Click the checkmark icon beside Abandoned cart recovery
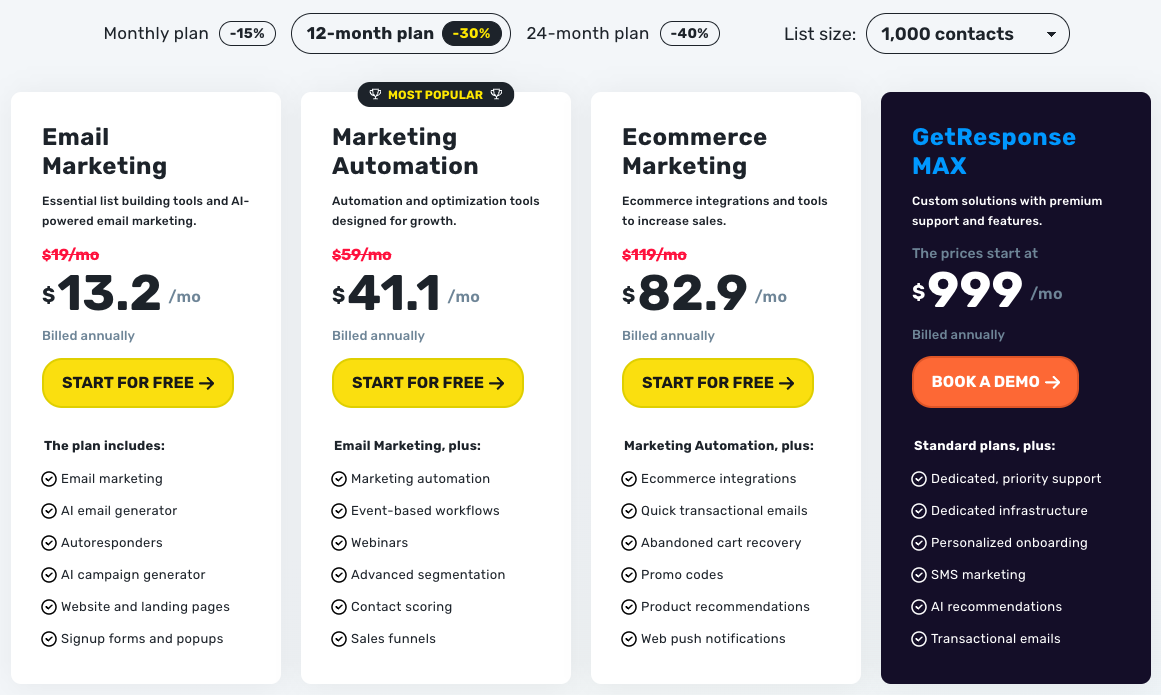 [629, 543]
